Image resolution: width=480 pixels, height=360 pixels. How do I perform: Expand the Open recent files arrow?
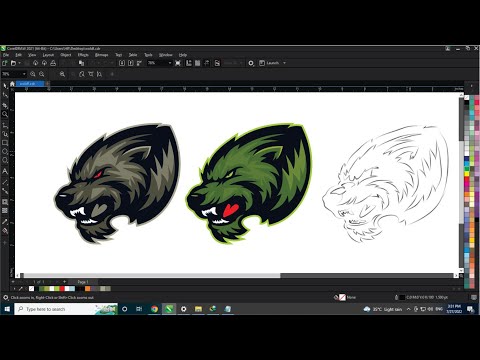19,63
